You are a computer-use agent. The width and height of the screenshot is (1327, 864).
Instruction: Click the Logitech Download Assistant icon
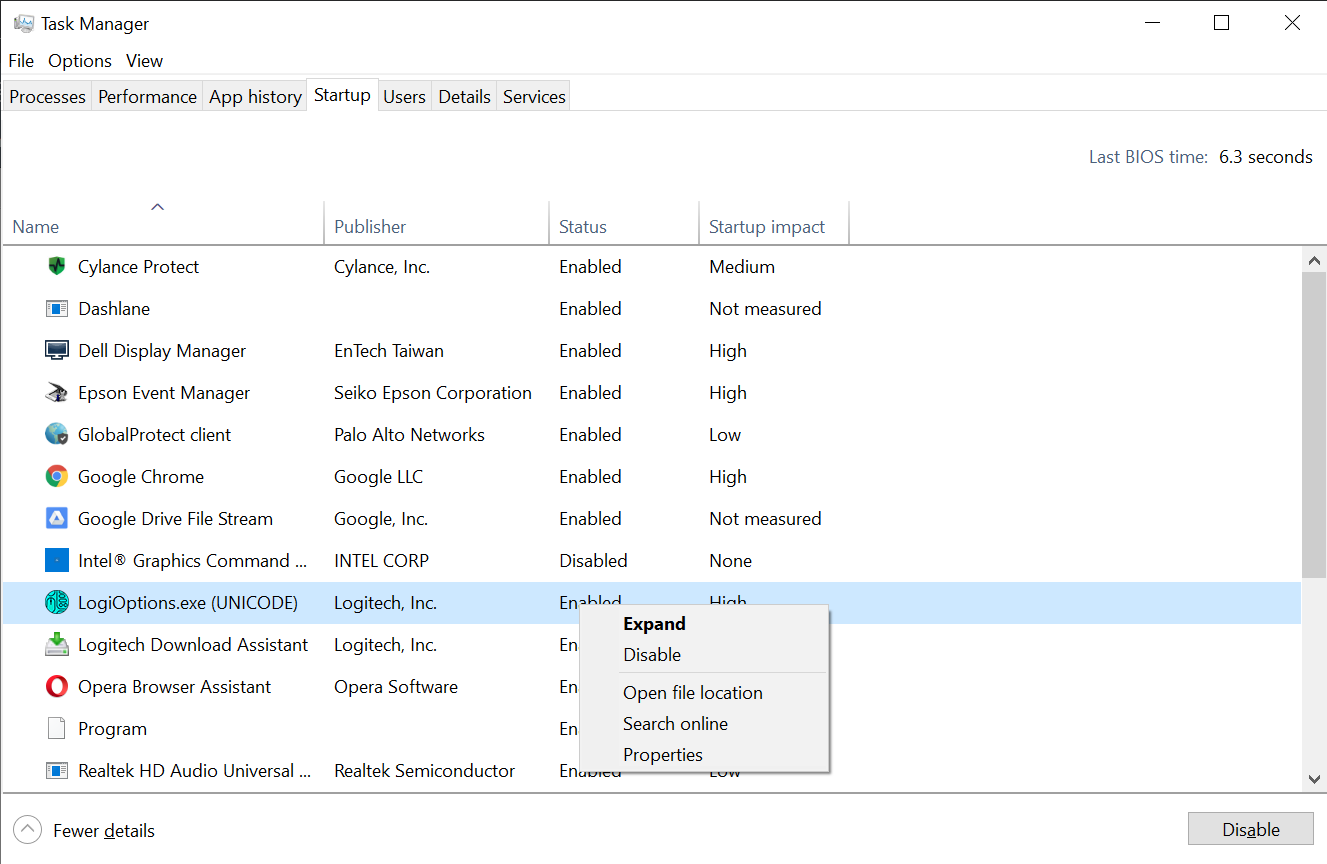57,645
